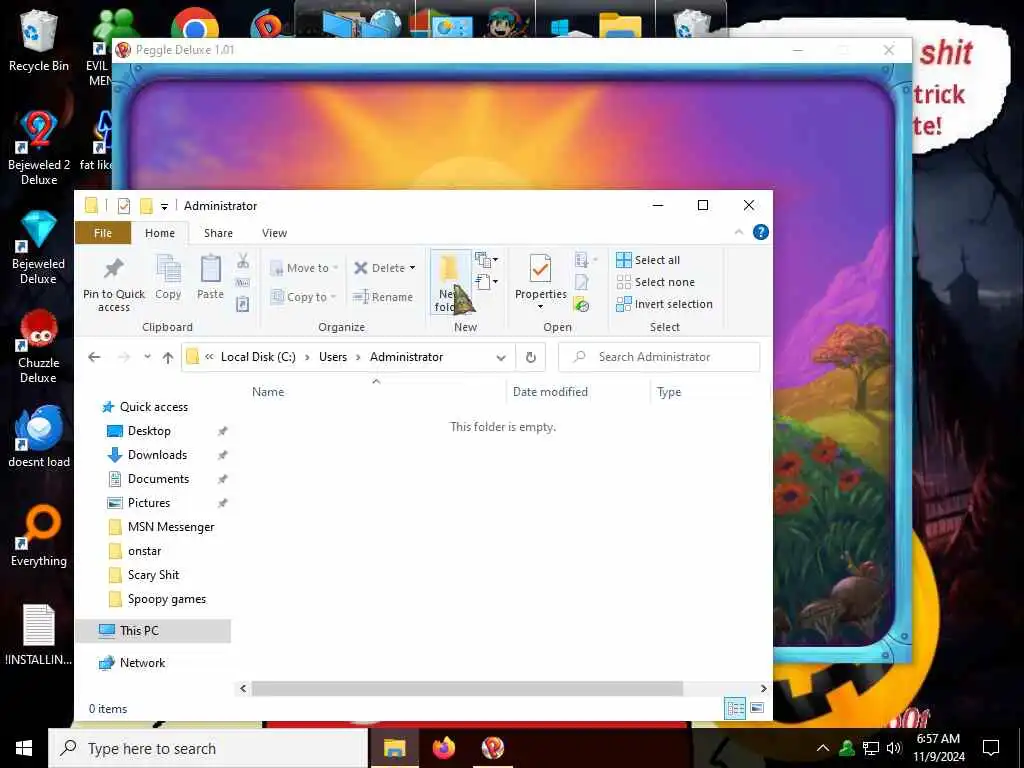Image resolution: width=1024 pixels, height=768 pixels.
Task: Click the History icon in Open group
Action: point(581,305)
